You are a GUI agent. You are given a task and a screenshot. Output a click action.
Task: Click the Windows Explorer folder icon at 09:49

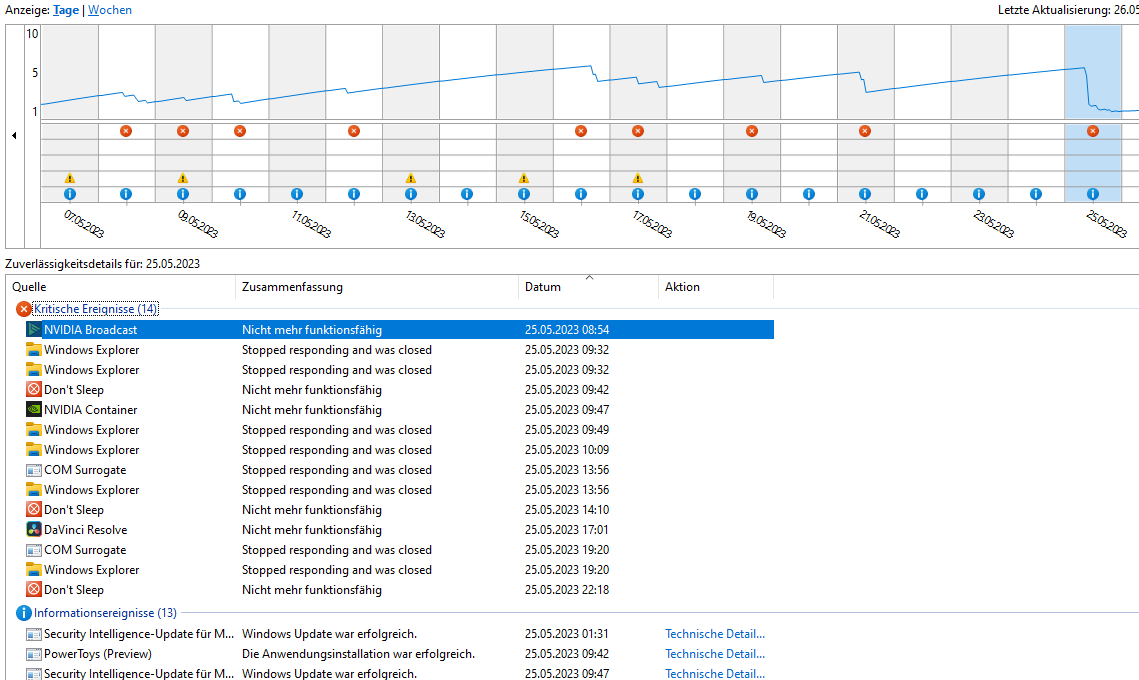[33, 429]
